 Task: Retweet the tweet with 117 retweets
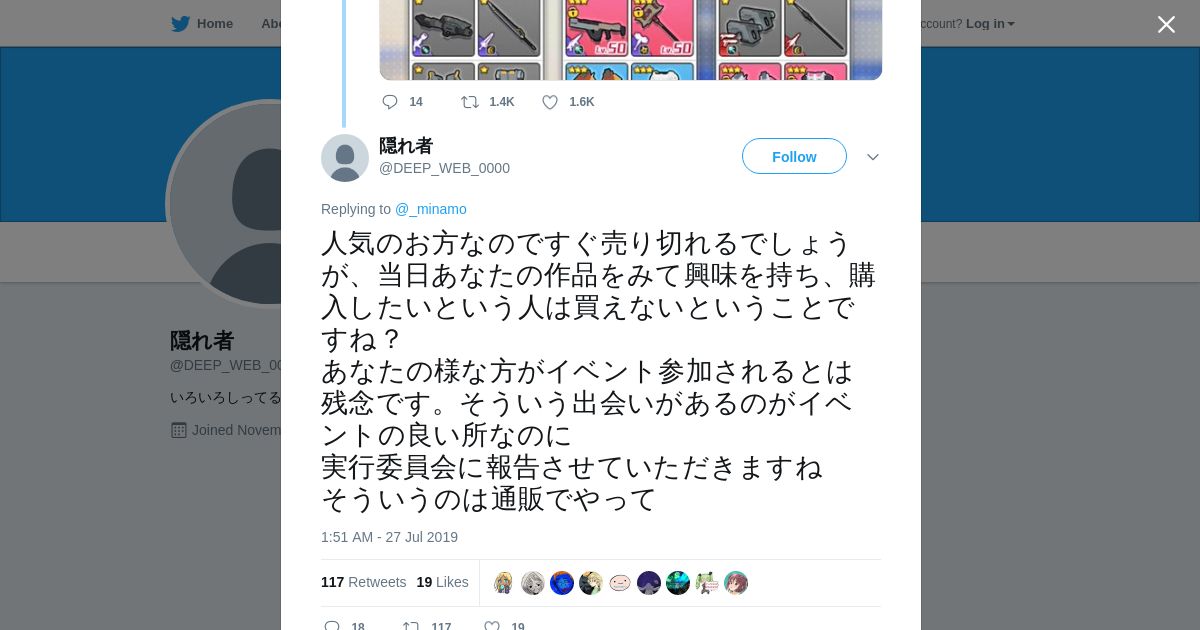pyautogui.click(x=411, y=626)
